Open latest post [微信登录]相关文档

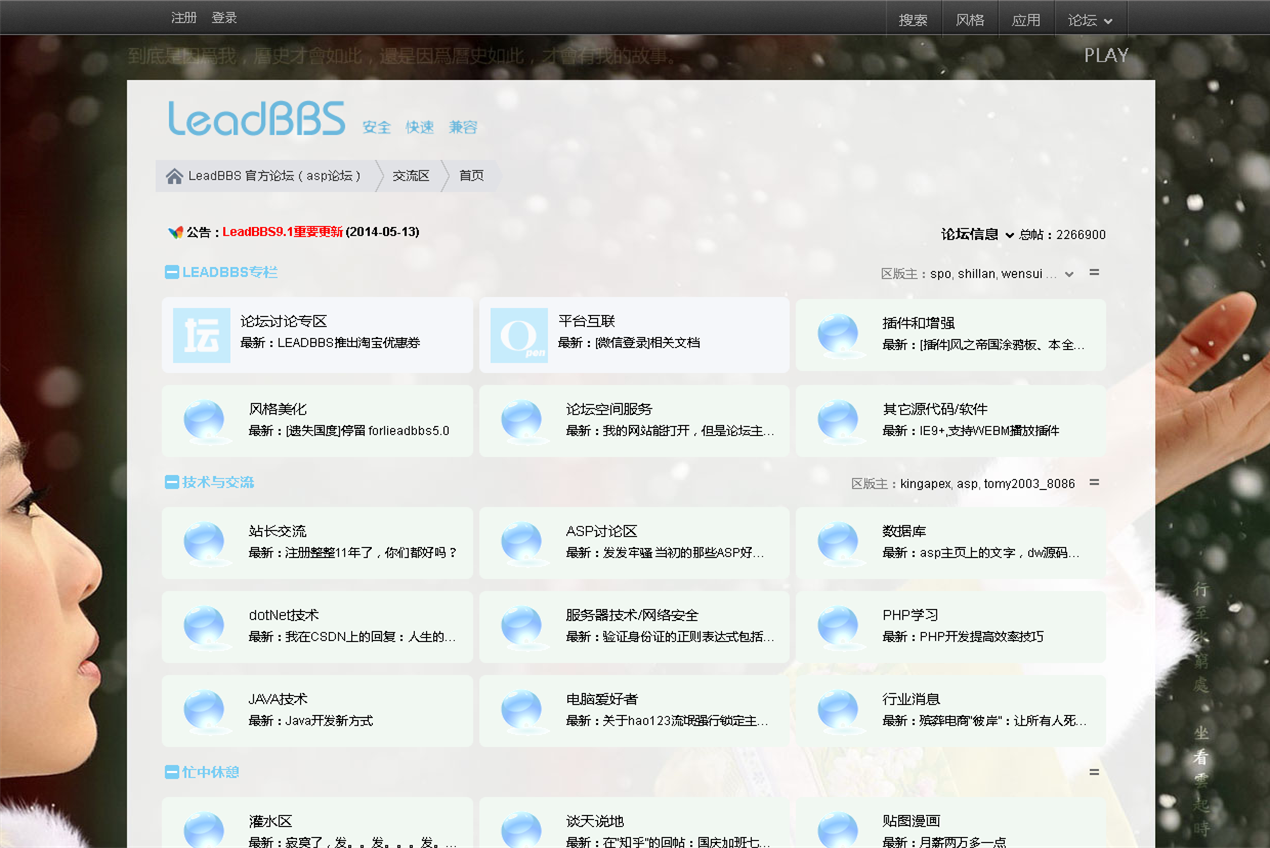[647, 343]
